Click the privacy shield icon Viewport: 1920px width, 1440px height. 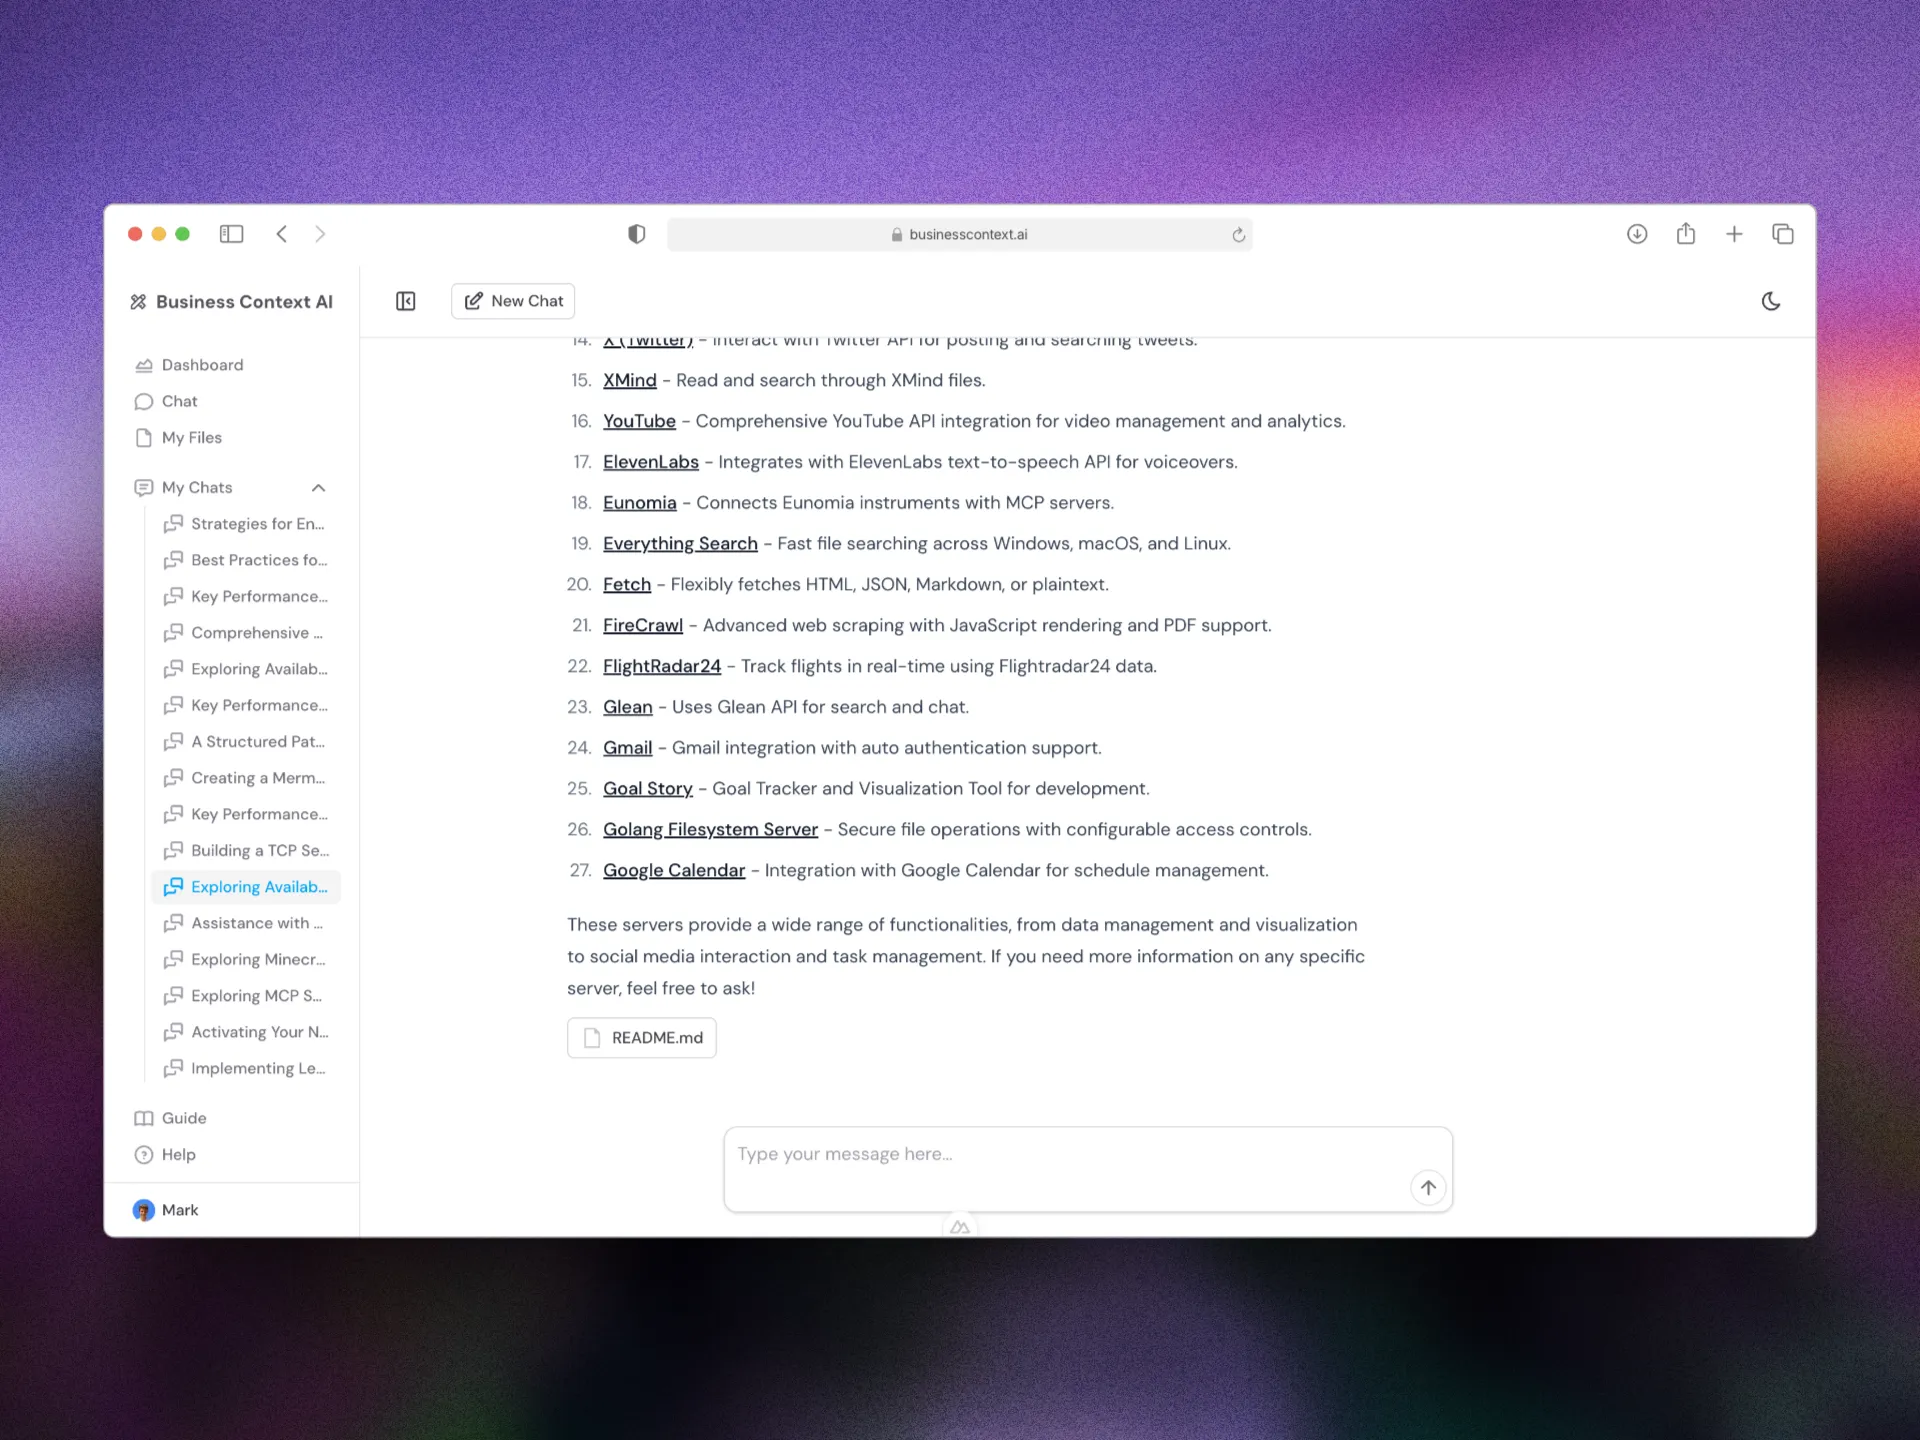(x=636, y=234)
